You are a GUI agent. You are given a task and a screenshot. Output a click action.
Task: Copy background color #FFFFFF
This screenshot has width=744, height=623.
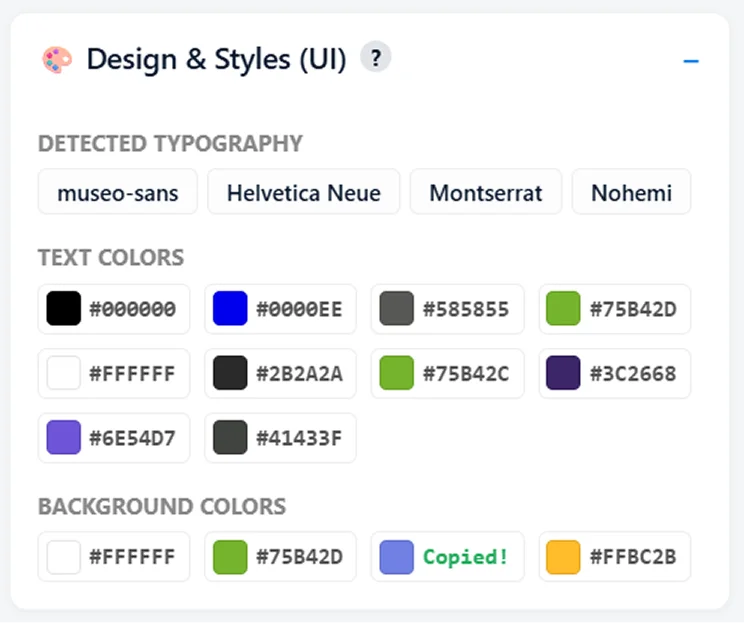[x=114, y=557]
